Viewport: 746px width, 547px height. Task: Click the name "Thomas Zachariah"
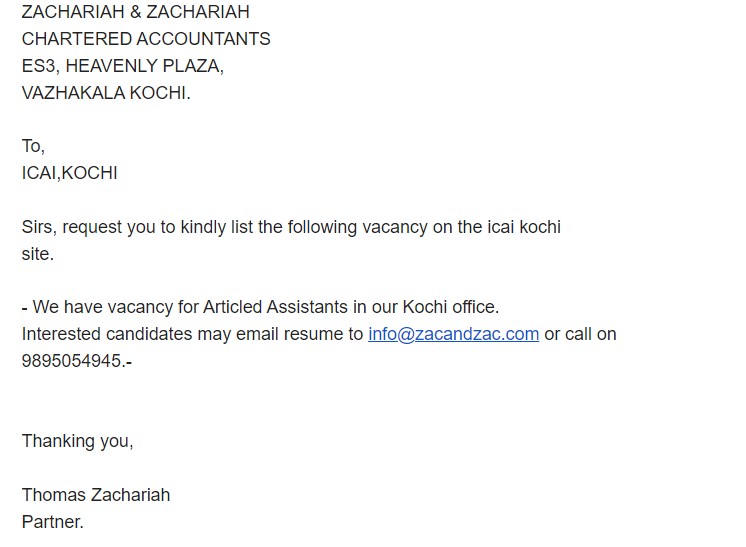point(96,495)
